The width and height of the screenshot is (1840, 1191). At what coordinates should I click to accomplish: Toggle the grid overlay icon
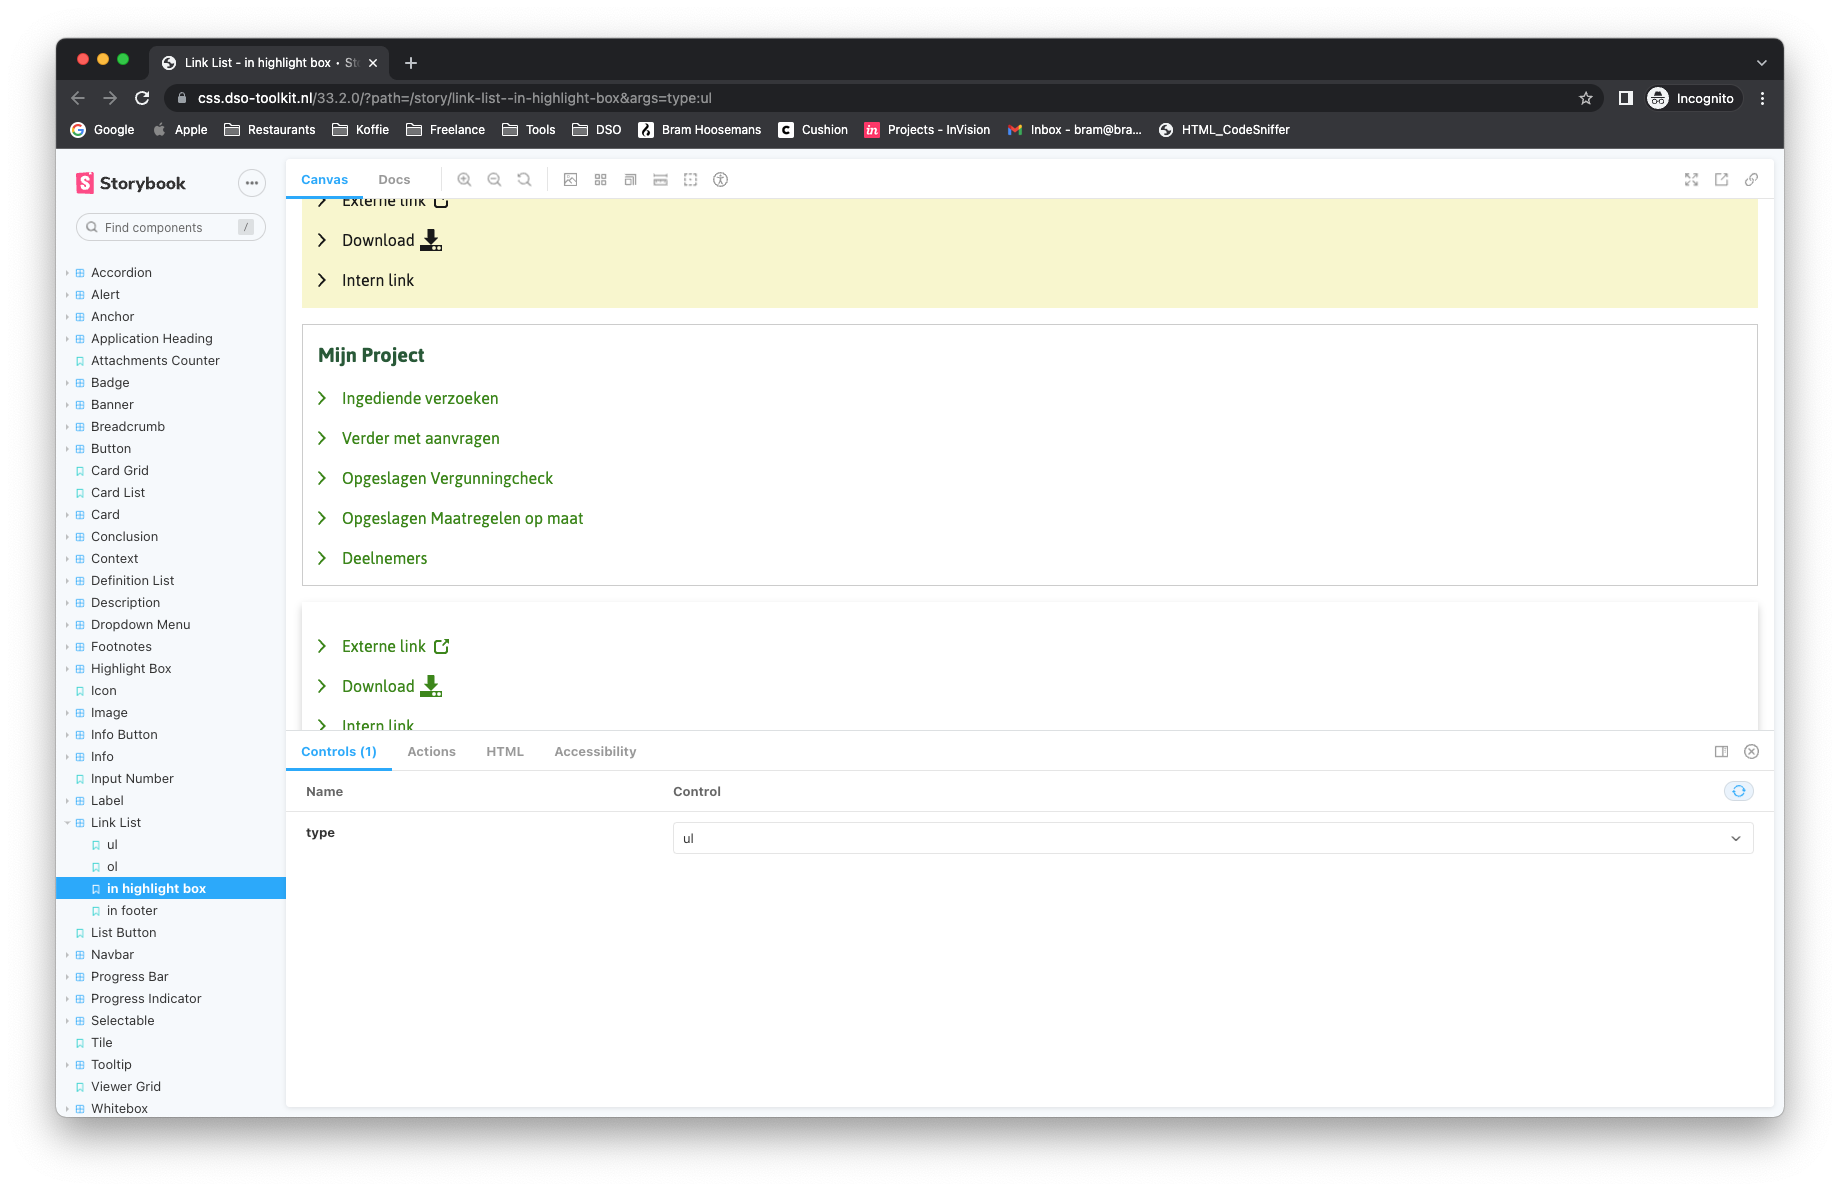(x=600, y=179)
